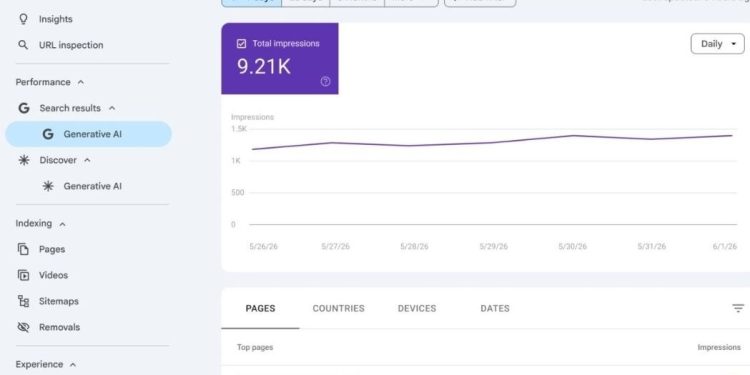Collapse the Search results chevron
Screen dimensions: 750x375
click(x=112, y=108)
